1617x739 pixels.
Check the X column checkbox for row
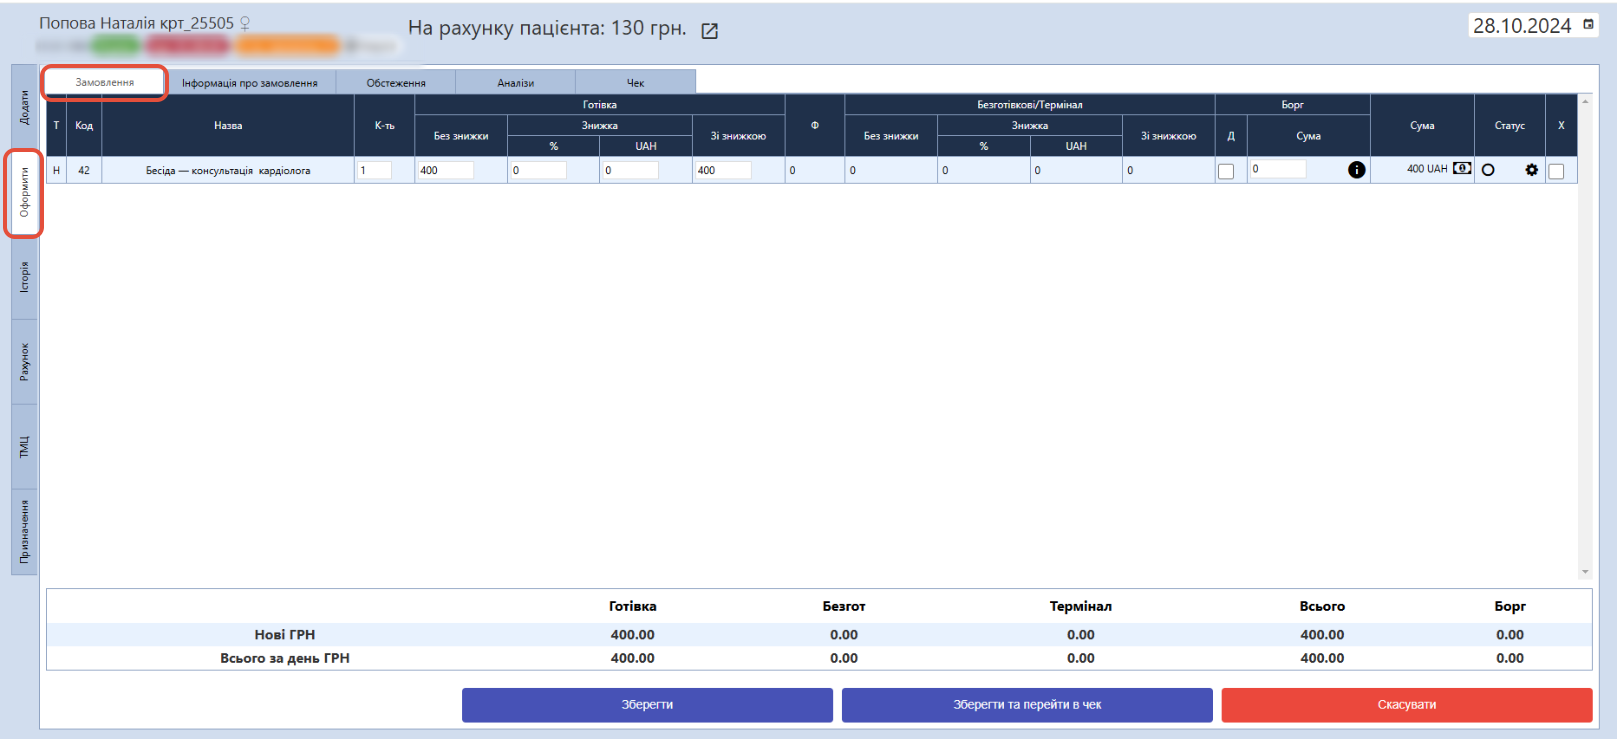click(1556, 171)
